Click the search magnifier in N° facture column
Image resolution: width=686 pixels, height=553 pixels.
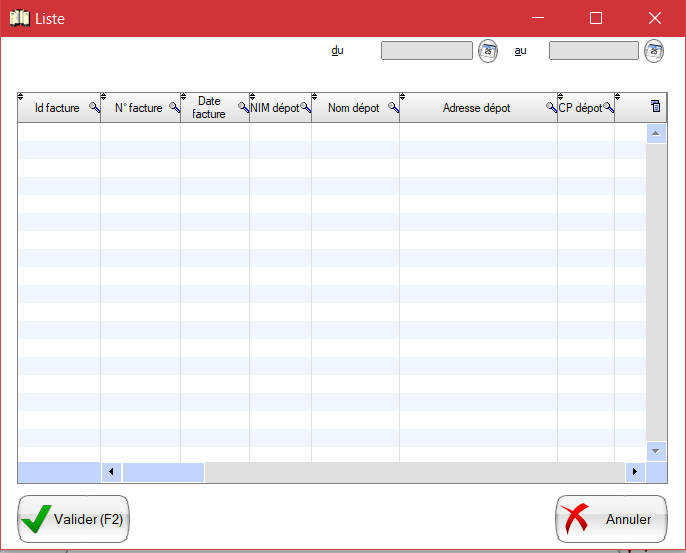(x=173, y=107)
